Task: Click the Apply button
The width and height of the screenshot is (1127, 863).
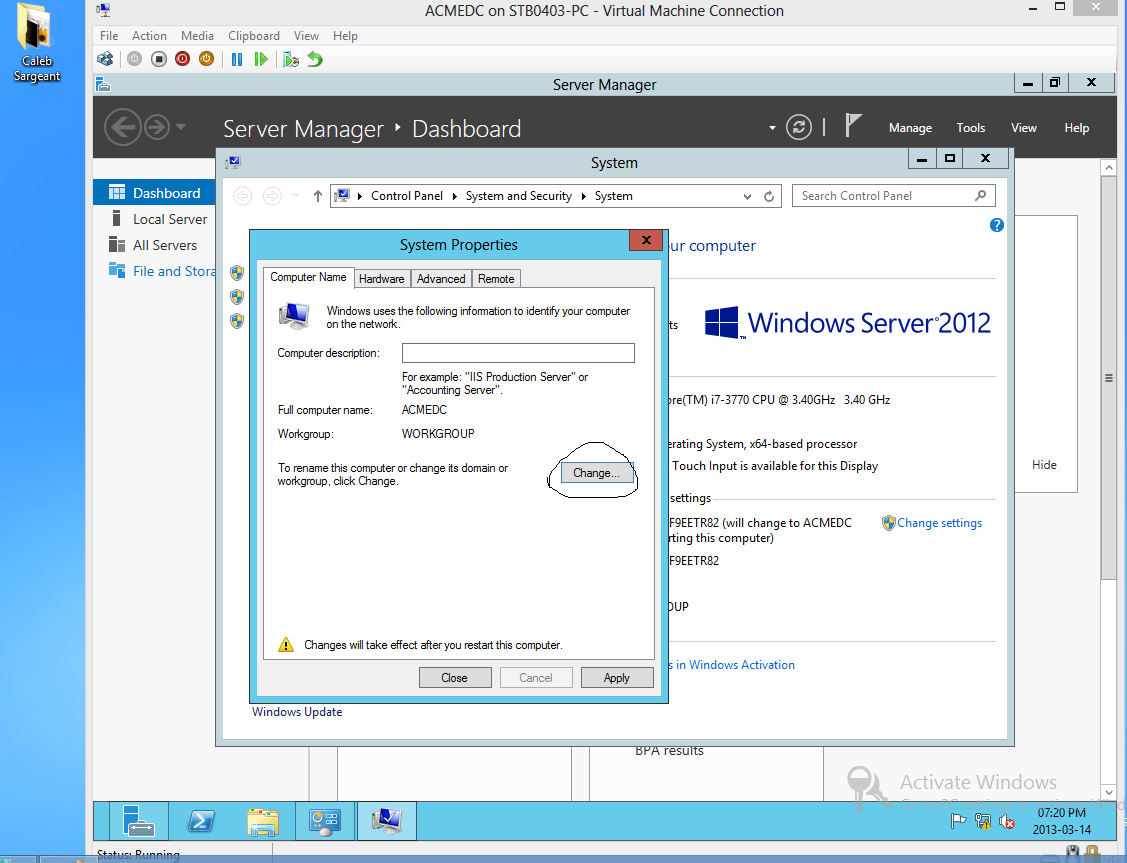Action: 617,678
